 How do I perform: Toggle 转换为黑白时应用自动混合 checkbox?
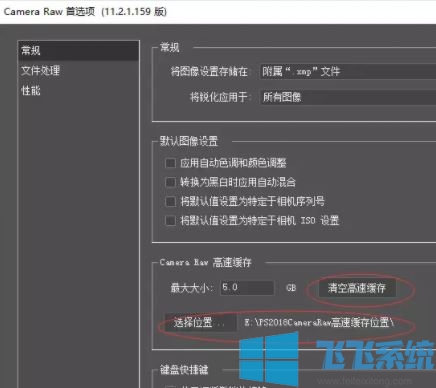[170, 182]
